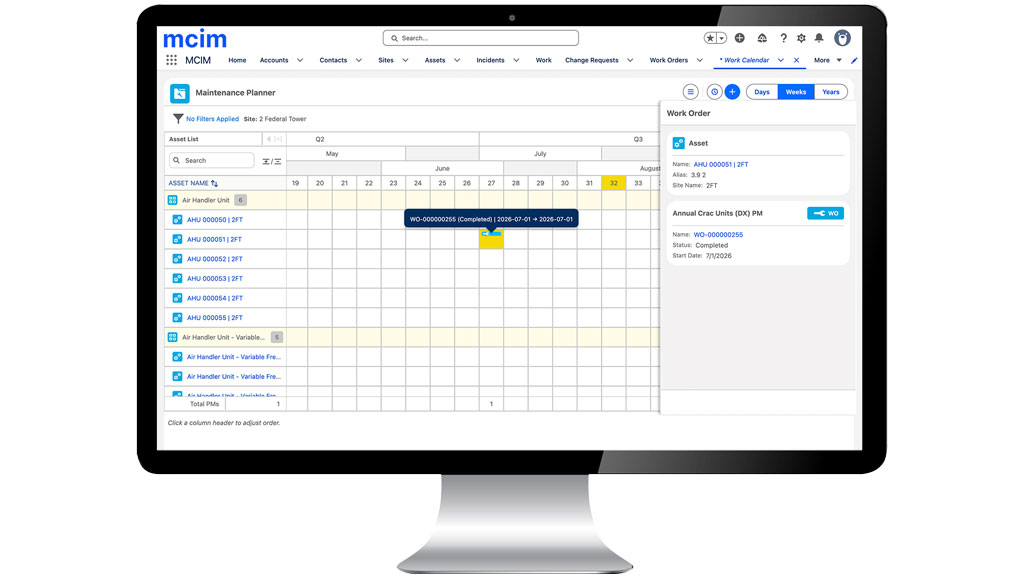
Task: Close the Work Calendar tab
Action: point(797,60)
